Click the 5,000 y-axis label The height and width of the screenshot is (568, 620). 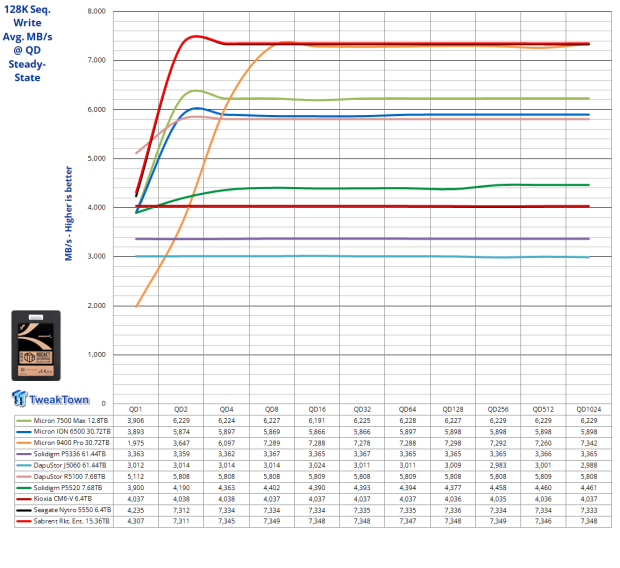tap(97, 158)
